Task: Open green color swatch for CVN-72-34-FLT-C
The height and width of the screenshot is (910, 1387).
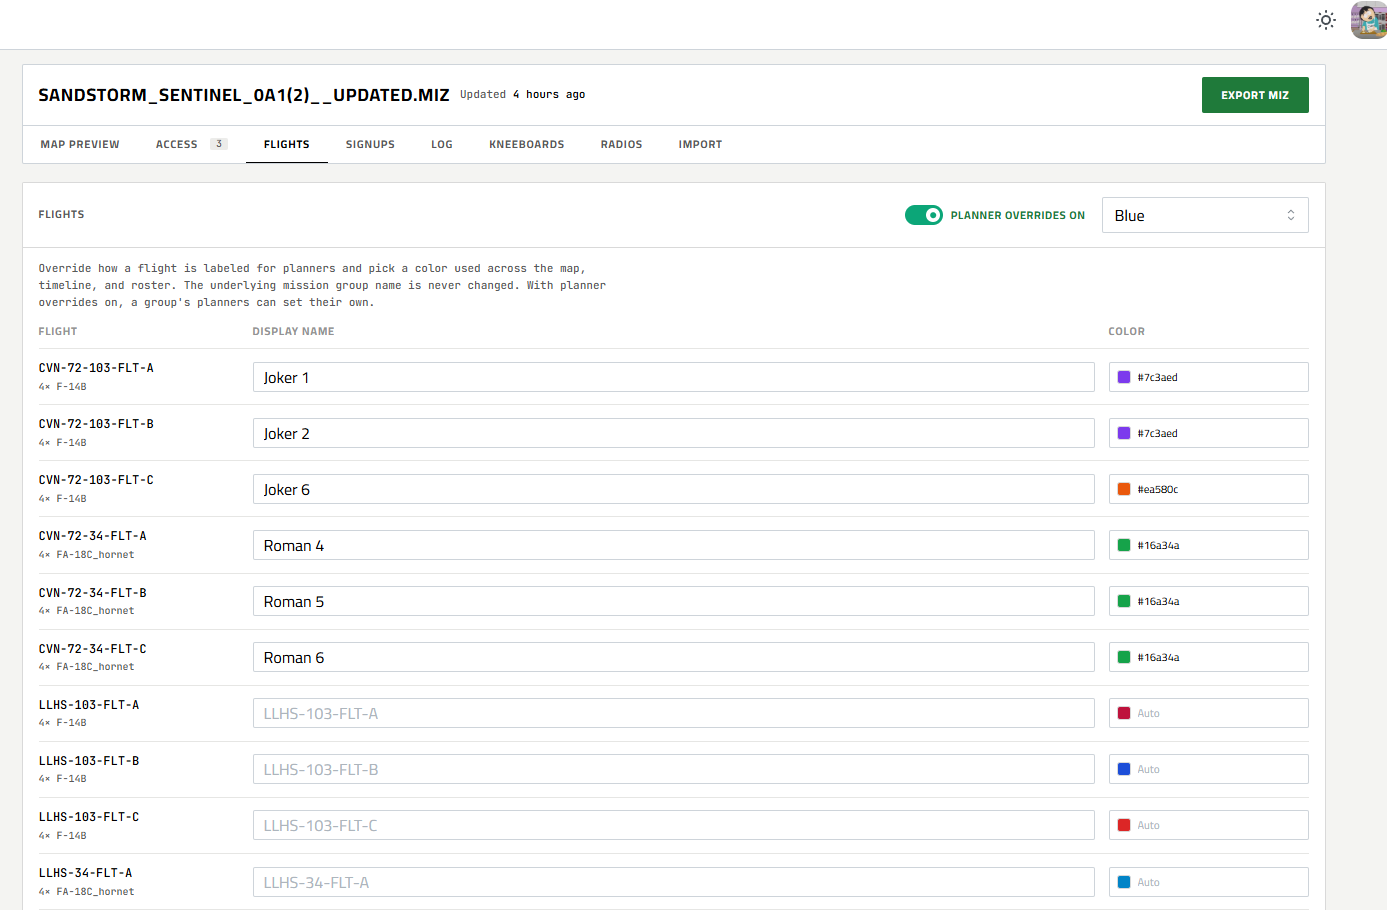Action: pos(1124,657)
